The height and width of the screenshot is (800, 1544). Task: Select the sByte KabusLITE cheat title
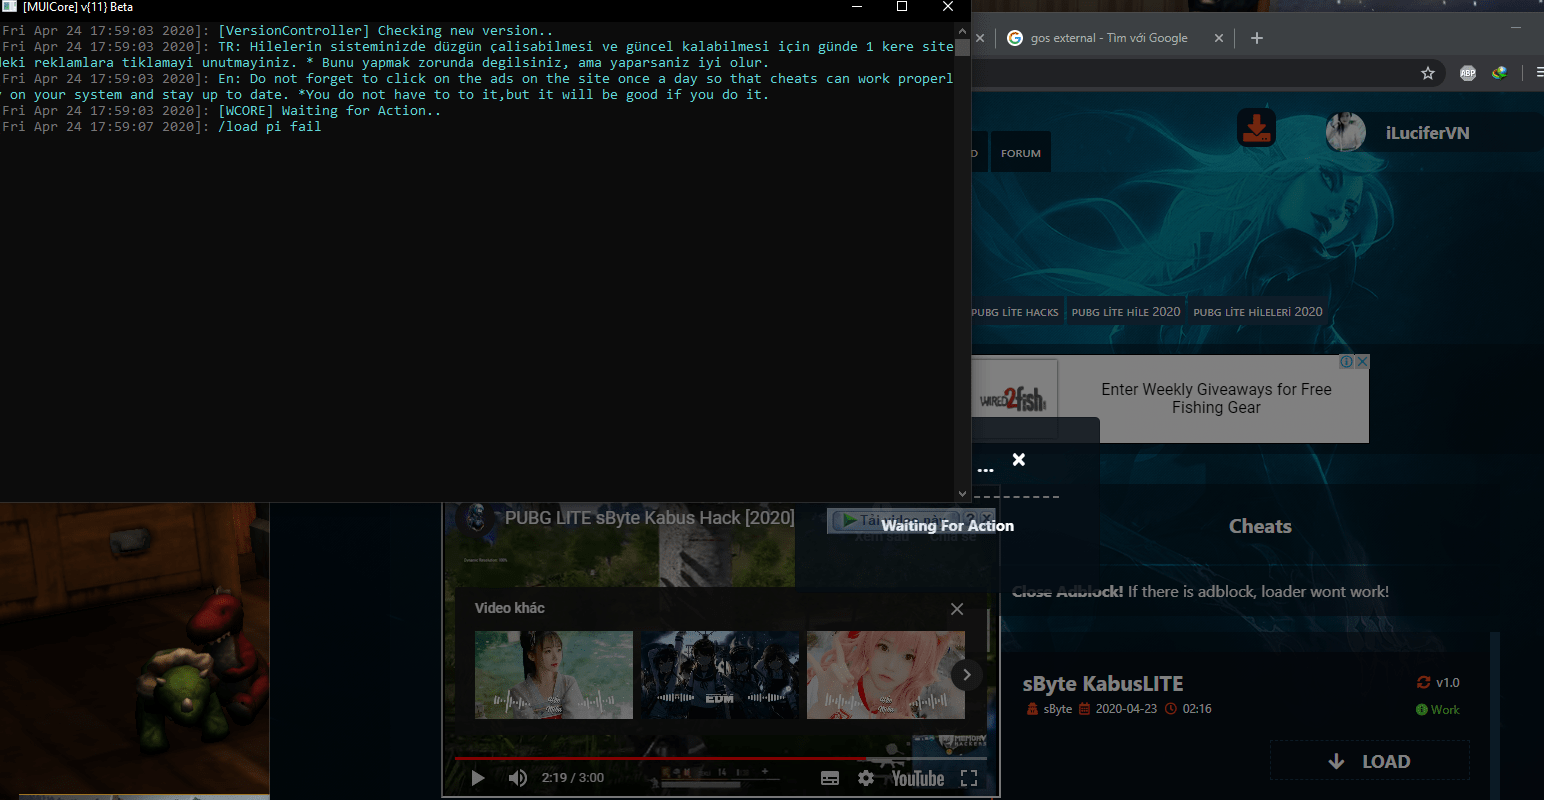[1103, 684]
